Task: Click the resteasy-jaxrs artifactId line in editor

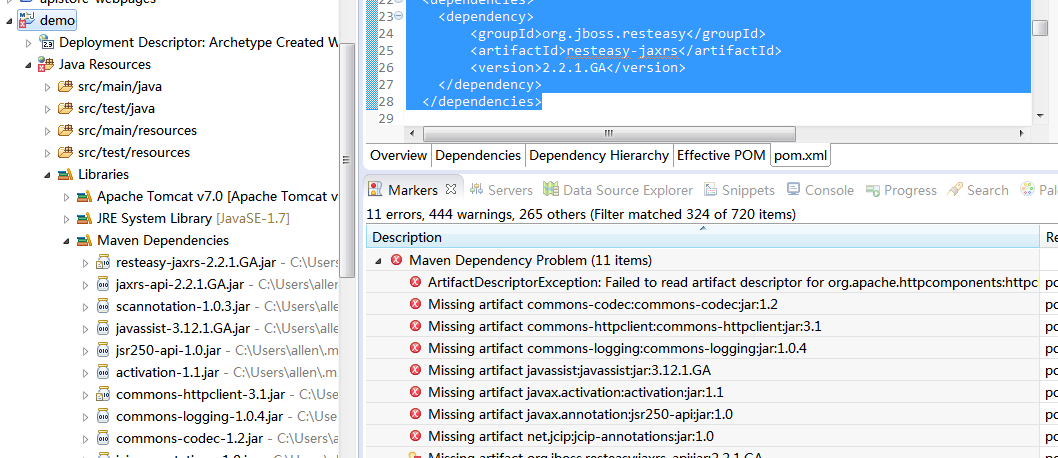Action: pyautogui.click(x=625, y=51)
